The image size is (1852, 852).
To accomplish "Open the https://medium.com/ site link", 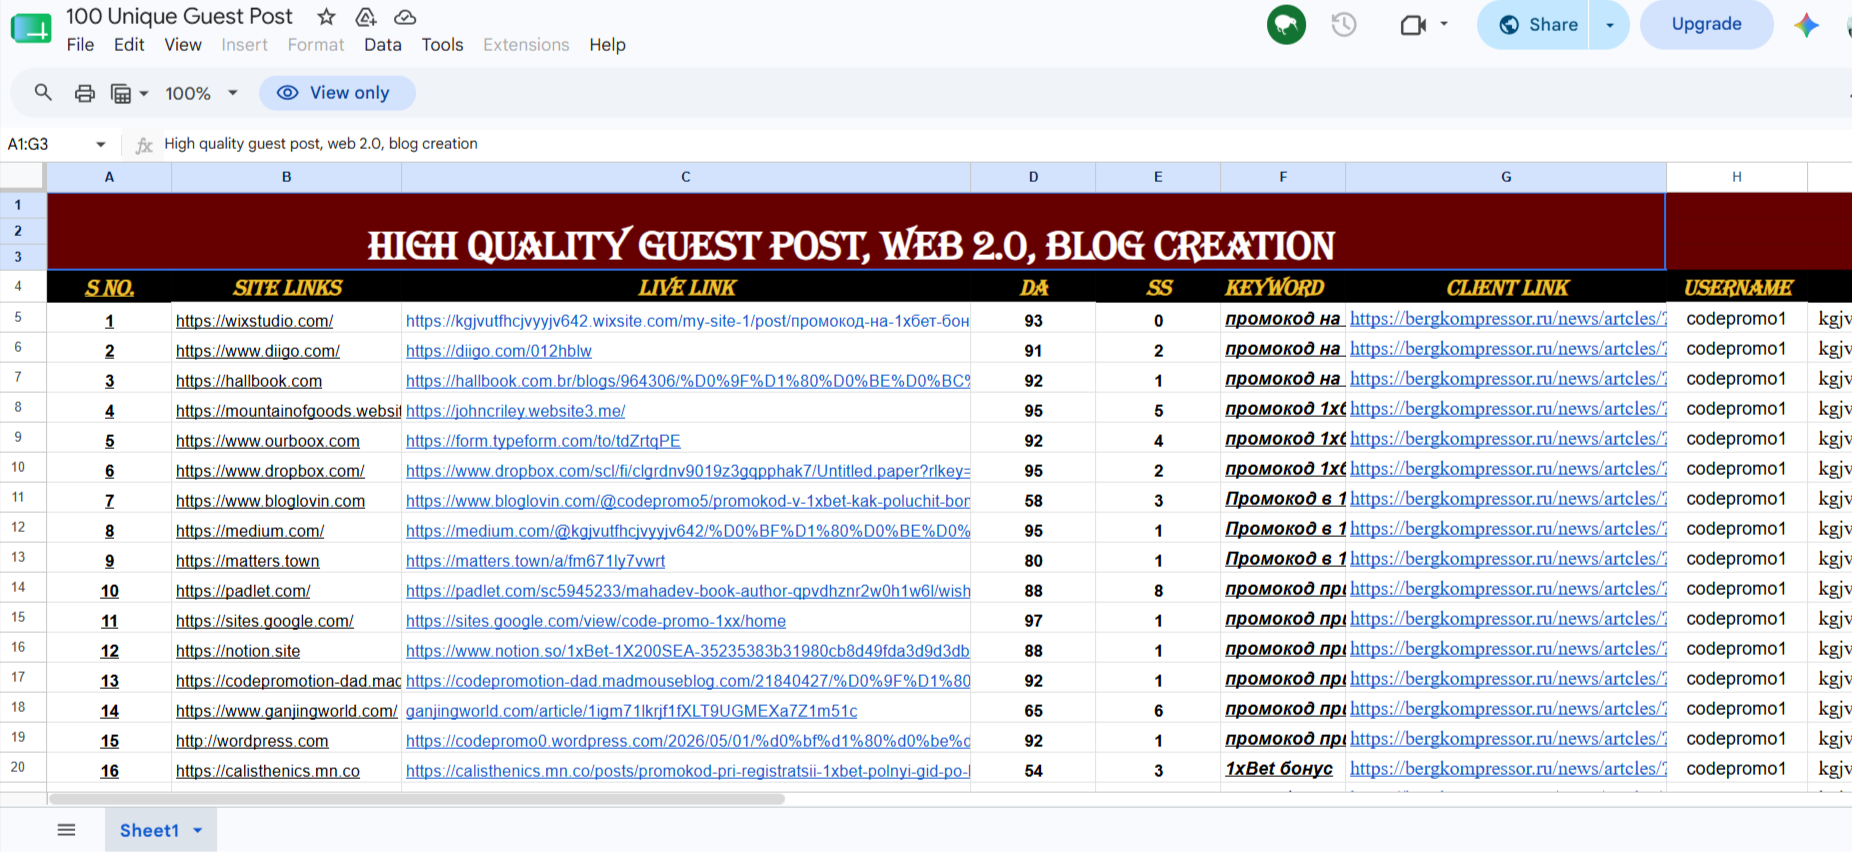I will 250,531.
